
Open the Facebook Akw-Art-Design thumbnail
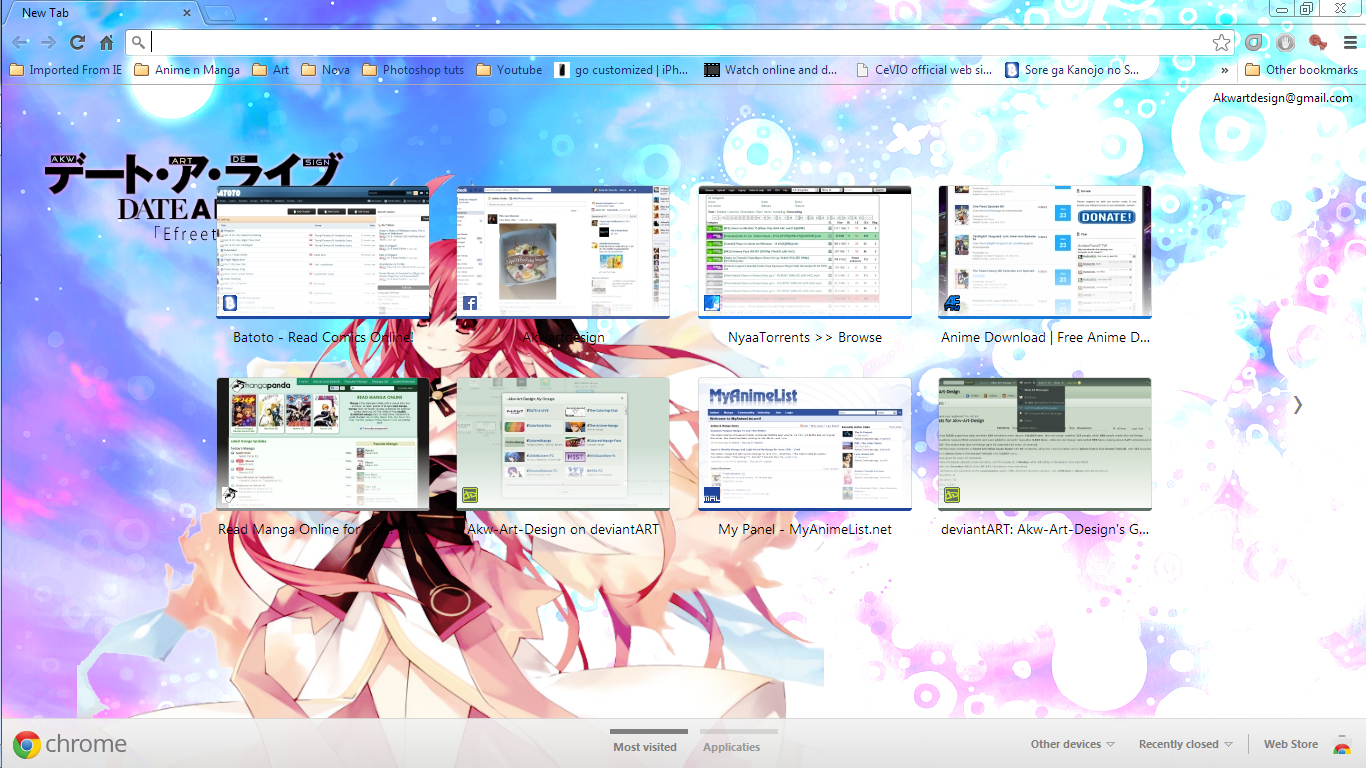(x=563, y=252)
